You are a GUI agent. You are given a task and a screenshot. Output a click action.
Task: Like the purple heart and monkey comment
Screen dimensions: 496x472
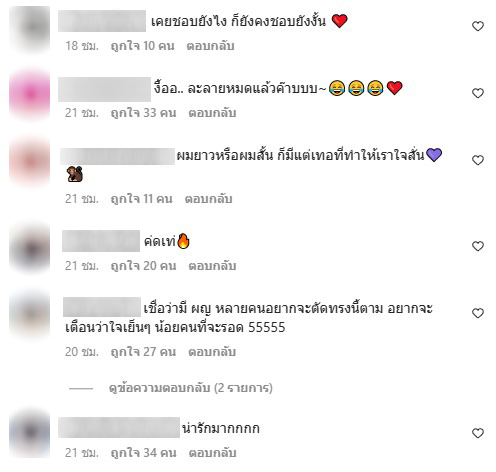[478, 160]
